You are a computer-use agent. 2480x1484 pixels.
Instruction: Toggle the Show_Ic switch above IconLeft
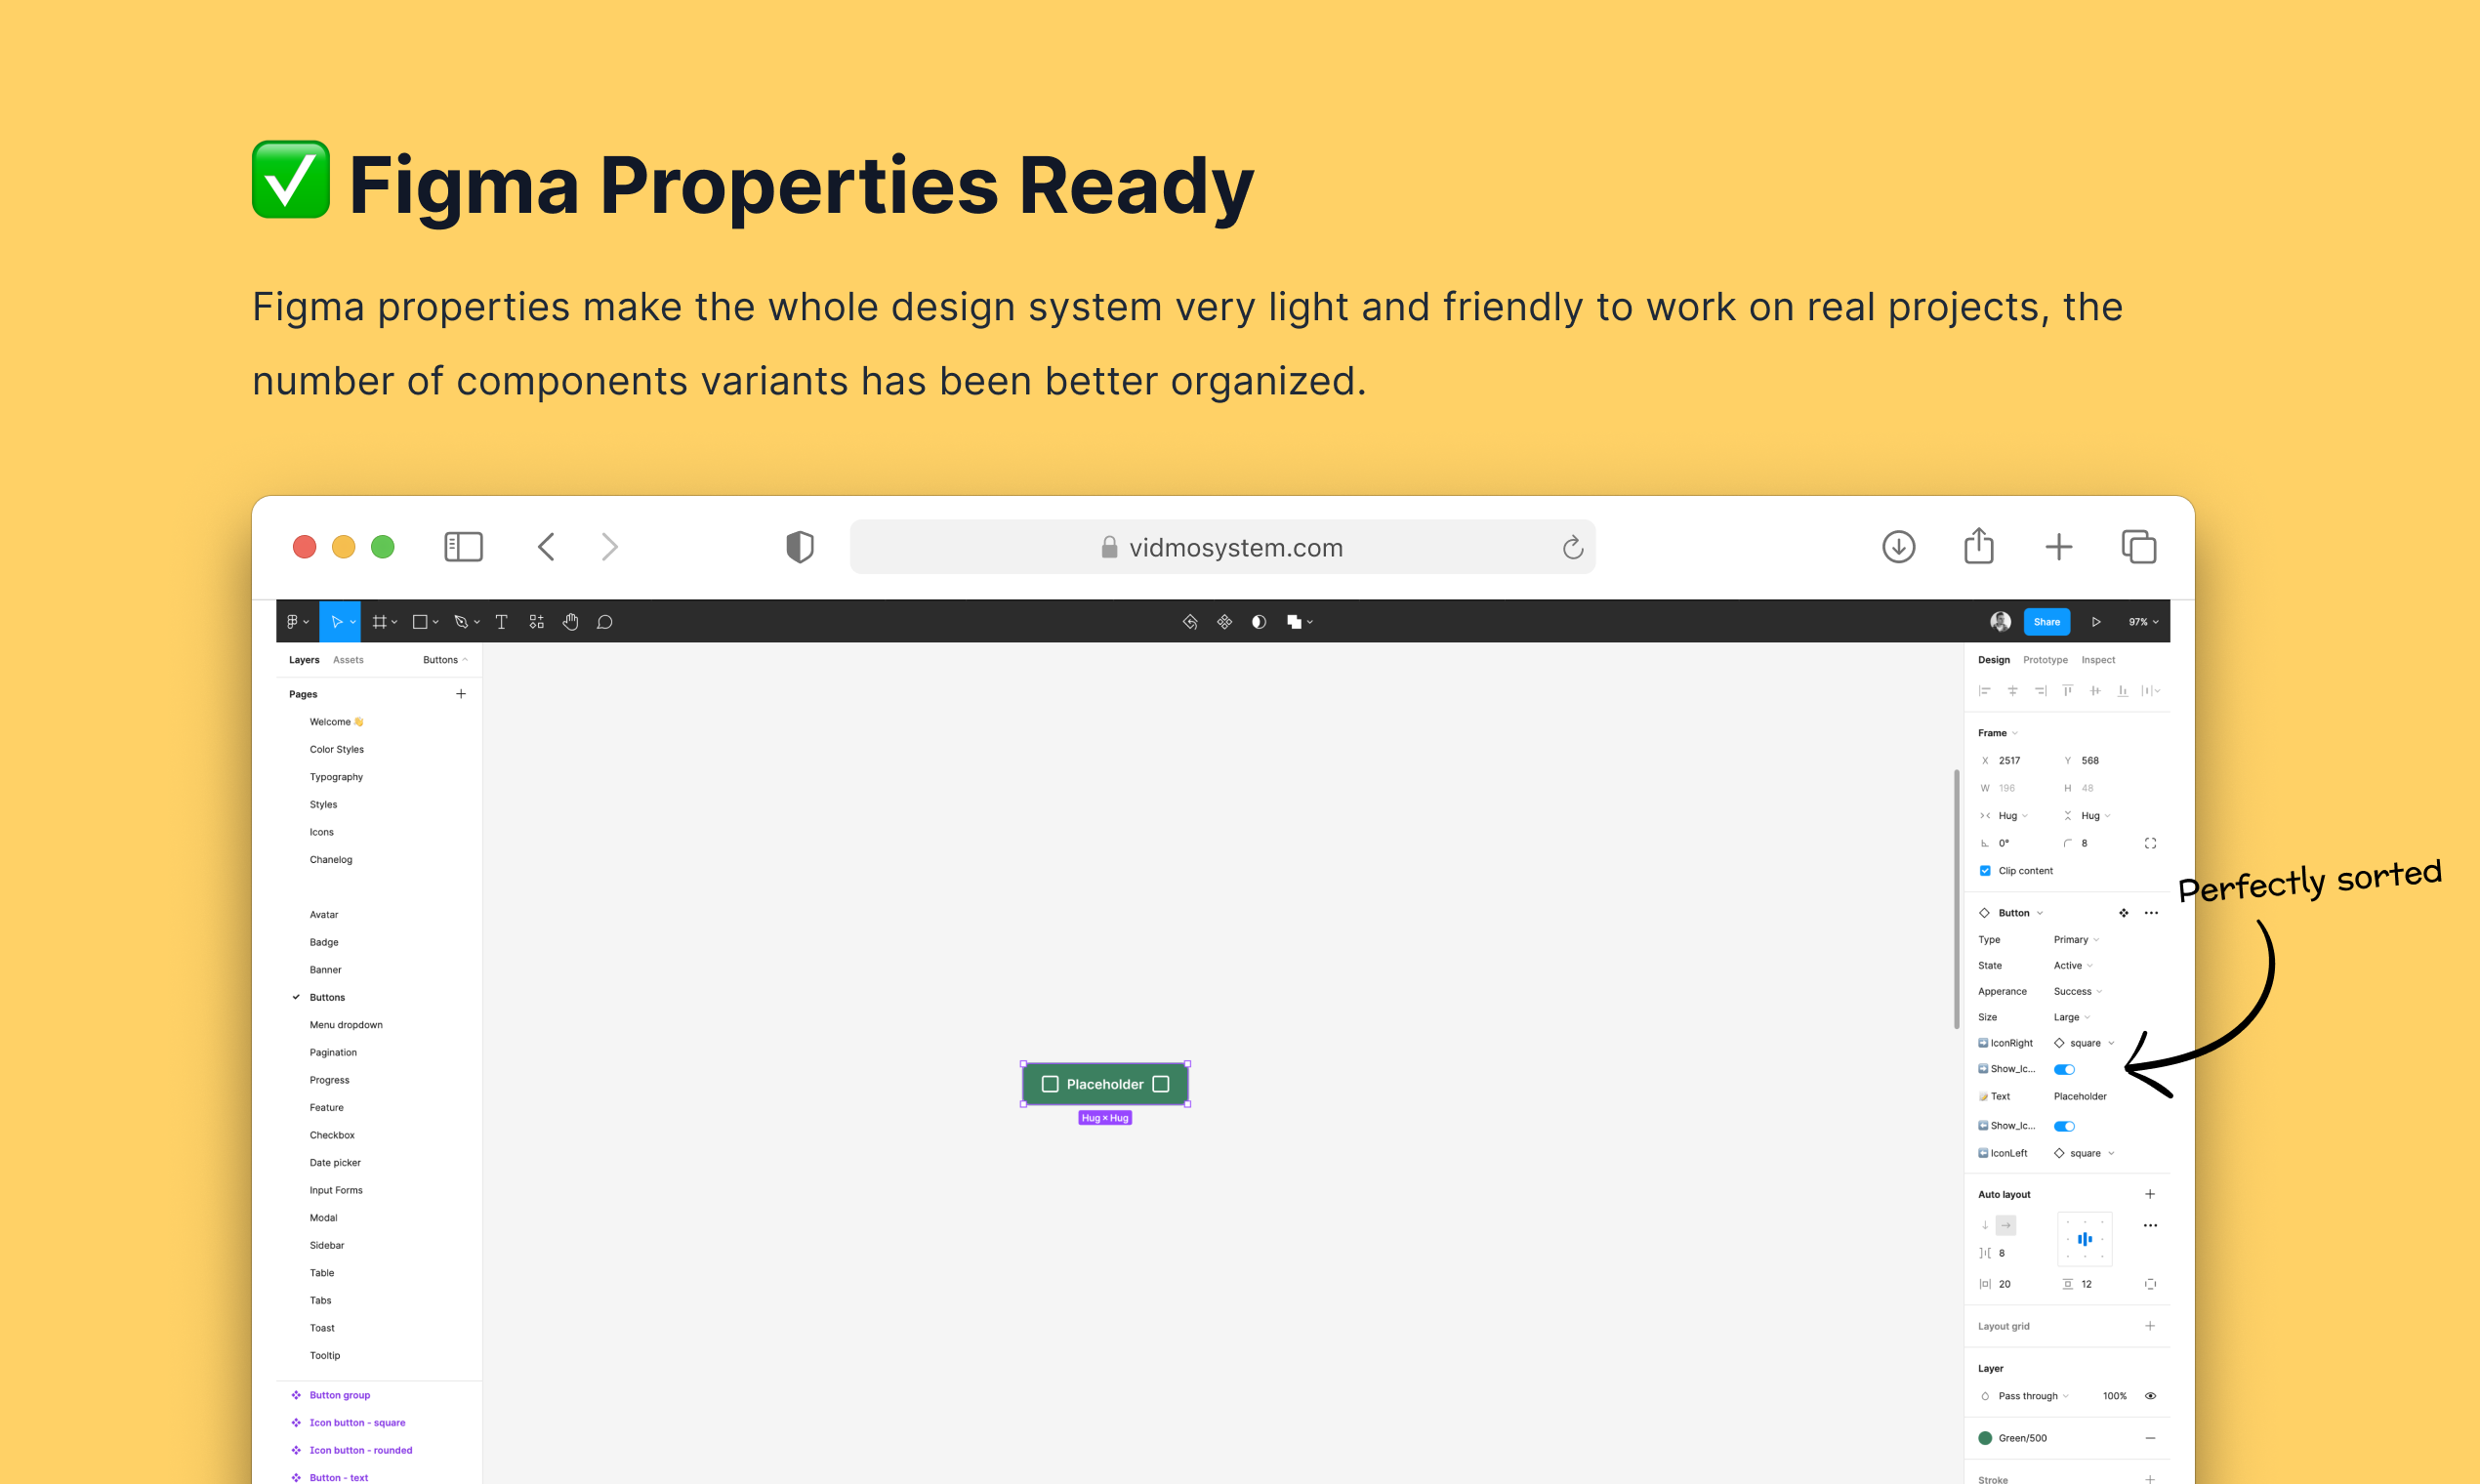(2064, 1126)
